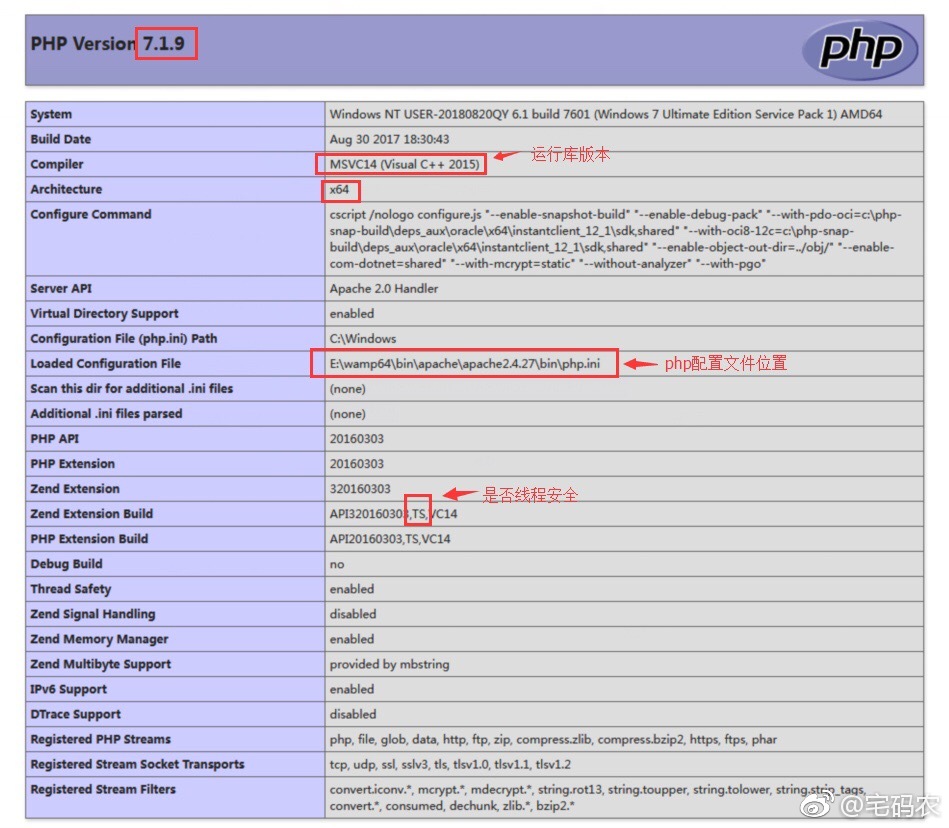Select the 'Configure Command' row label
The width and height of the screenshot is (949, 828).
pyautogui.click(x=91, y=214)
